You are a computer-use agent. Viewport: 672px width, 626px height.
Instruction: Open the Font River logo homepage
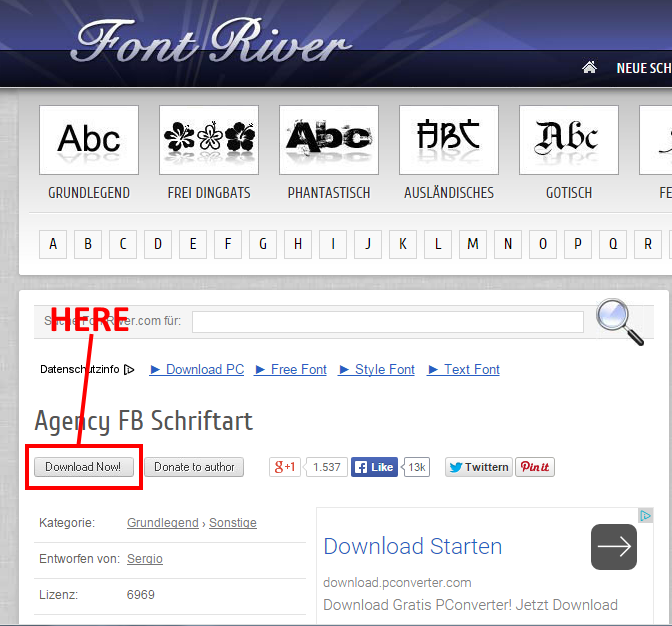point(213,41)
